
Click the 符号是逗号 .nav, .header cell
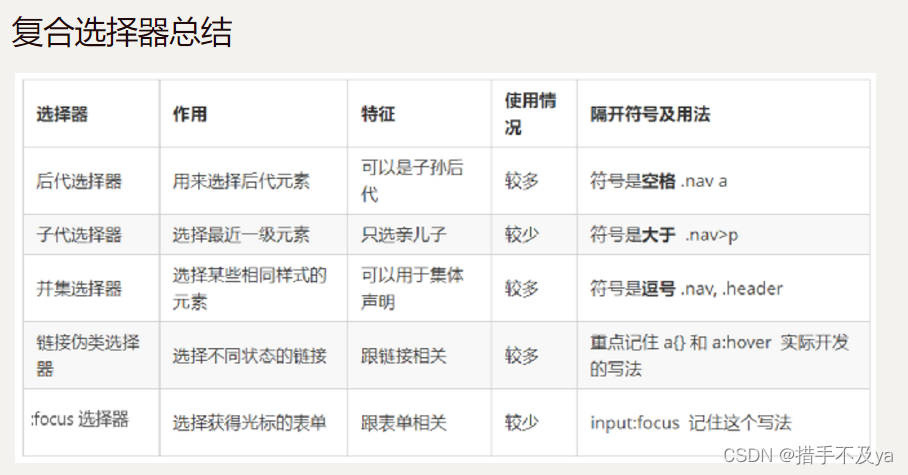[x=723, y=288]
